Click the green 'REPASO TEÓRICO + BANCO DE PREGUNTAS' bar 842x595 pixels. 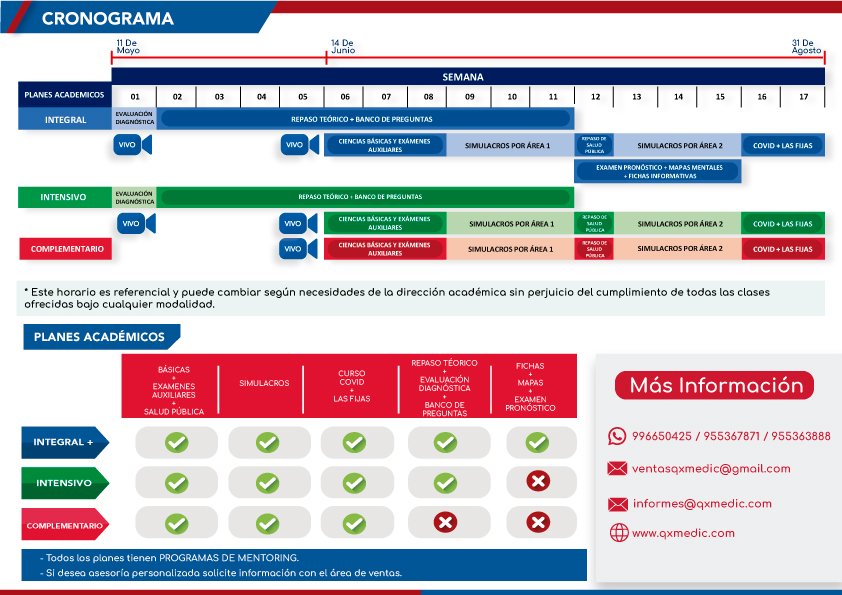pyautogui.click(x=365, y=197)
